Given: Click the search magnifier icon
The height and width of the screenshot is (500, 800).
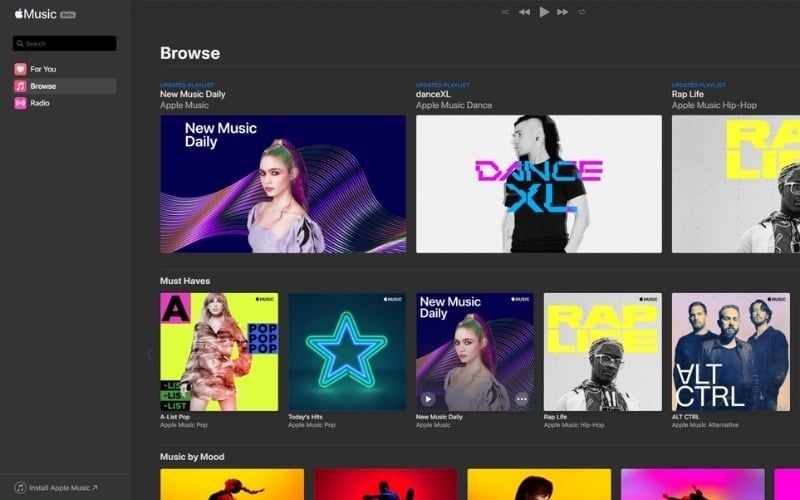Looking at the screenshot, I should [x=20, y=43].
